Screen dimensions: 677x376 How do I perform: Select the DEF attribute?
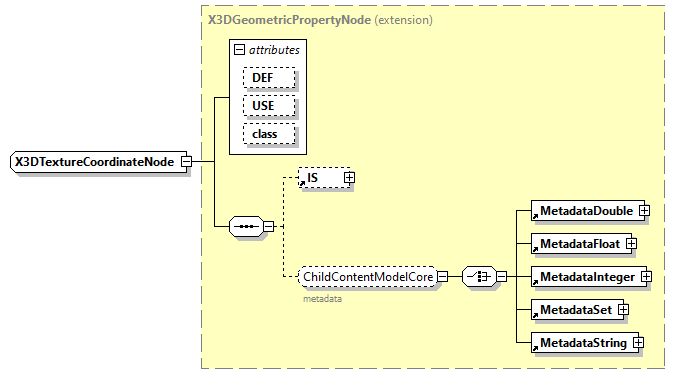click(x=269, y=78)
